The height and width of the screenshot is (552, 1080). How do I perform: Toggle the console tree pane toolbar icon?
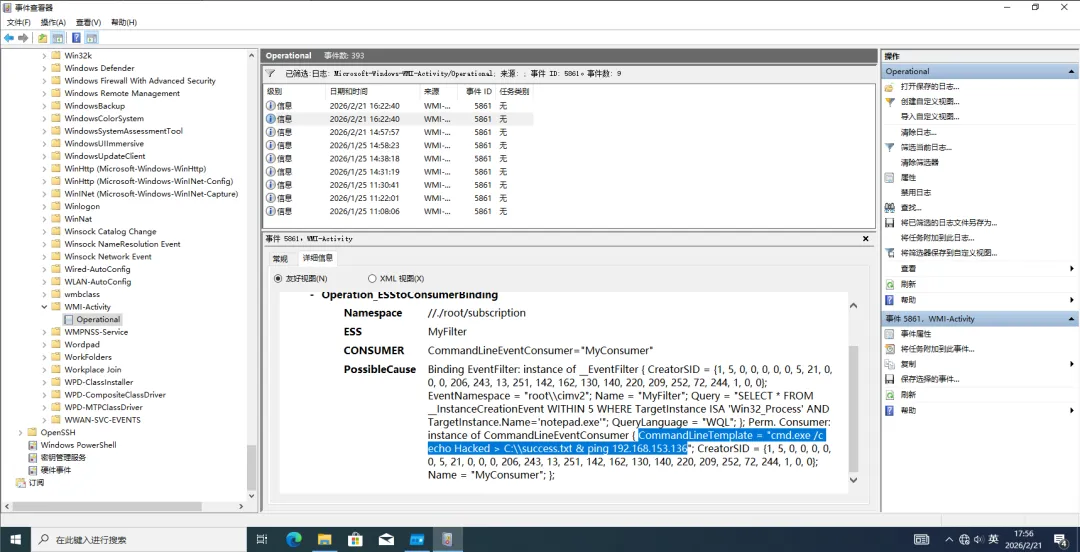pos(58,38)
